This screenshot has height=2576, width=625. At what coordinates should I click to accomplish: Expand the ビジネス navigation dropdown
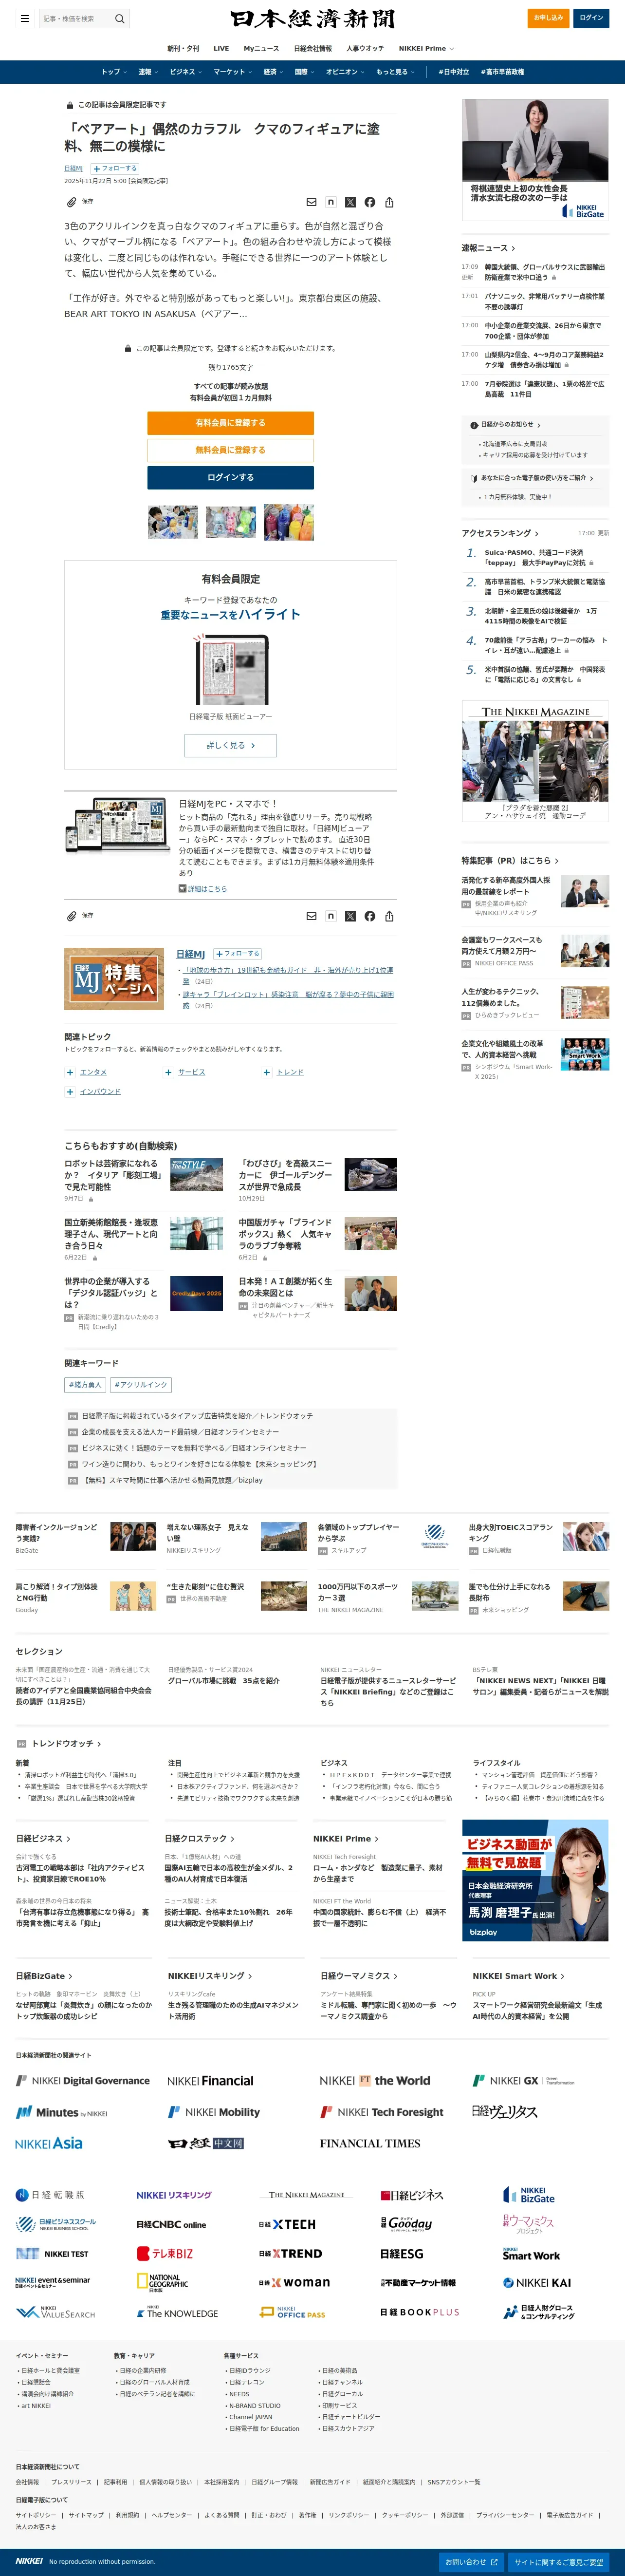(x=186, y=72)
